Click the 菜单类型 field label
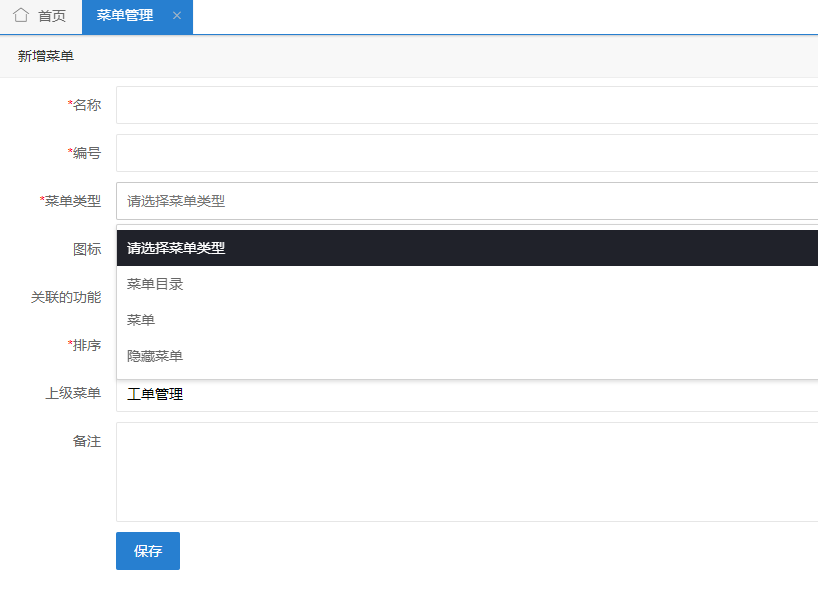 click(72, 201)
